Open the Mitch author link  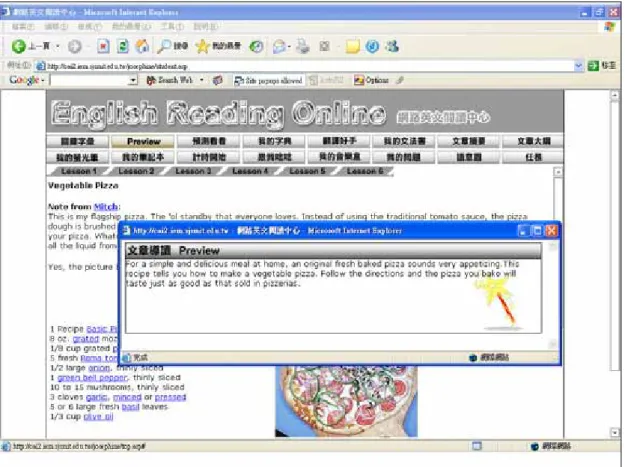click(106, 207)
